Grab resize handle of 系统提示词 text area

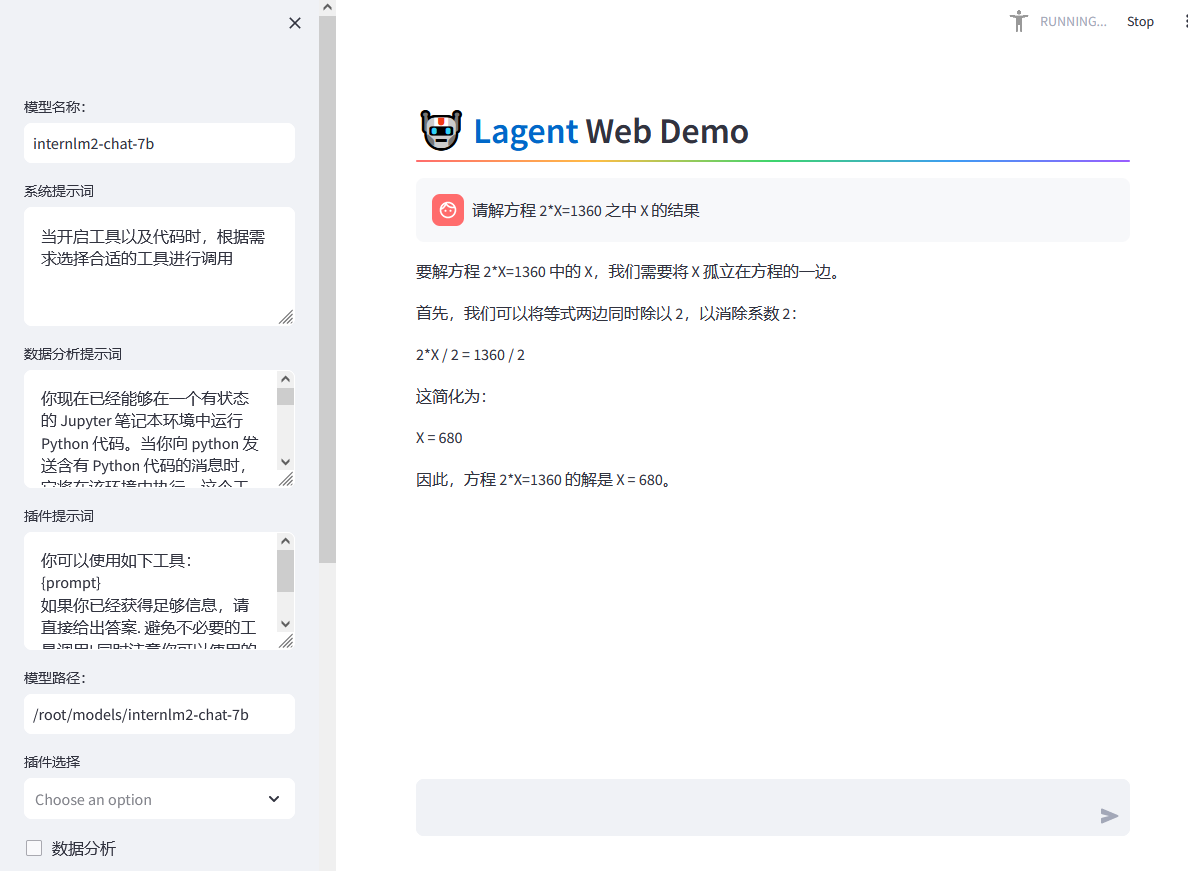click(286, 317)
